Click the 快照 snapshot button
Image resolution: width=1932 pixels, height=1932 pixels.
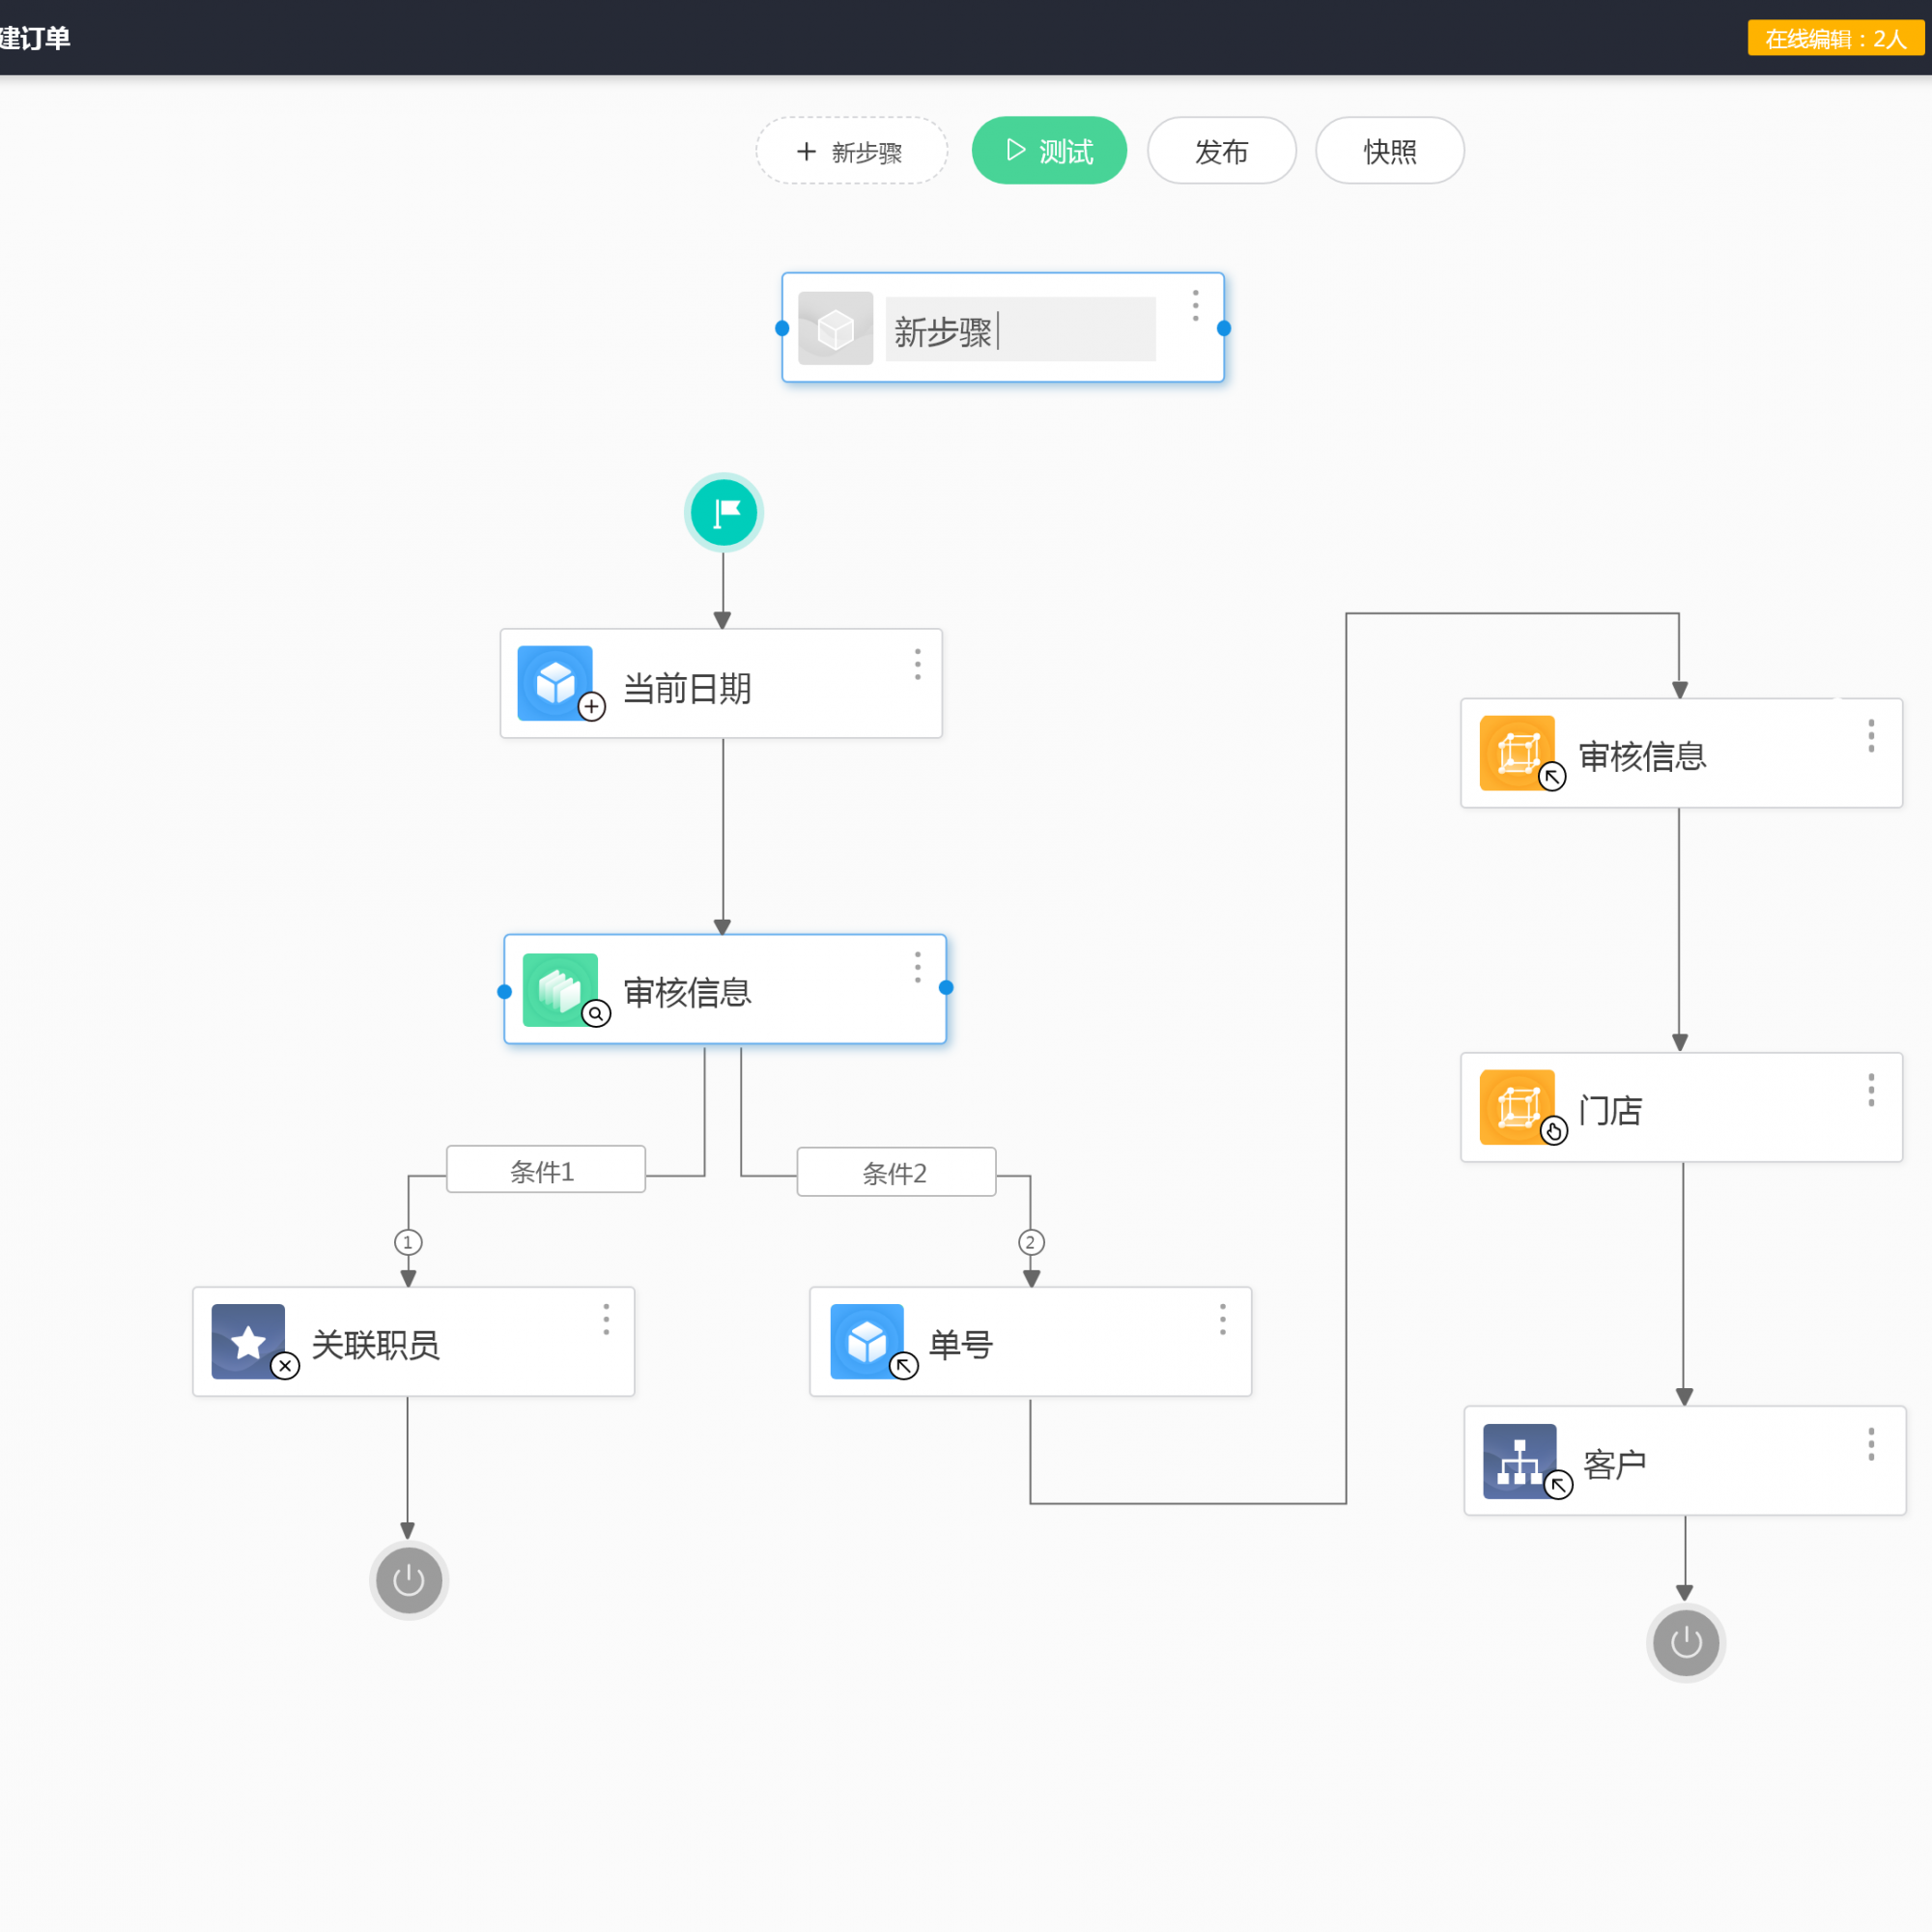point(1389,150)
